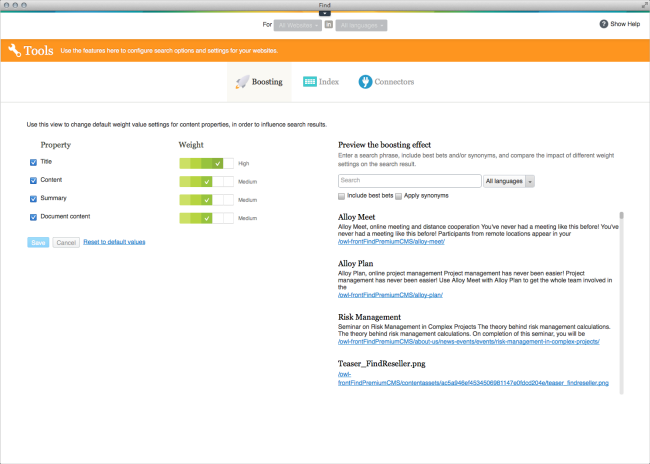This screenshot has height=464, width=650.
Task: Click the Show Help question mark icon
Action: point(604,23)
